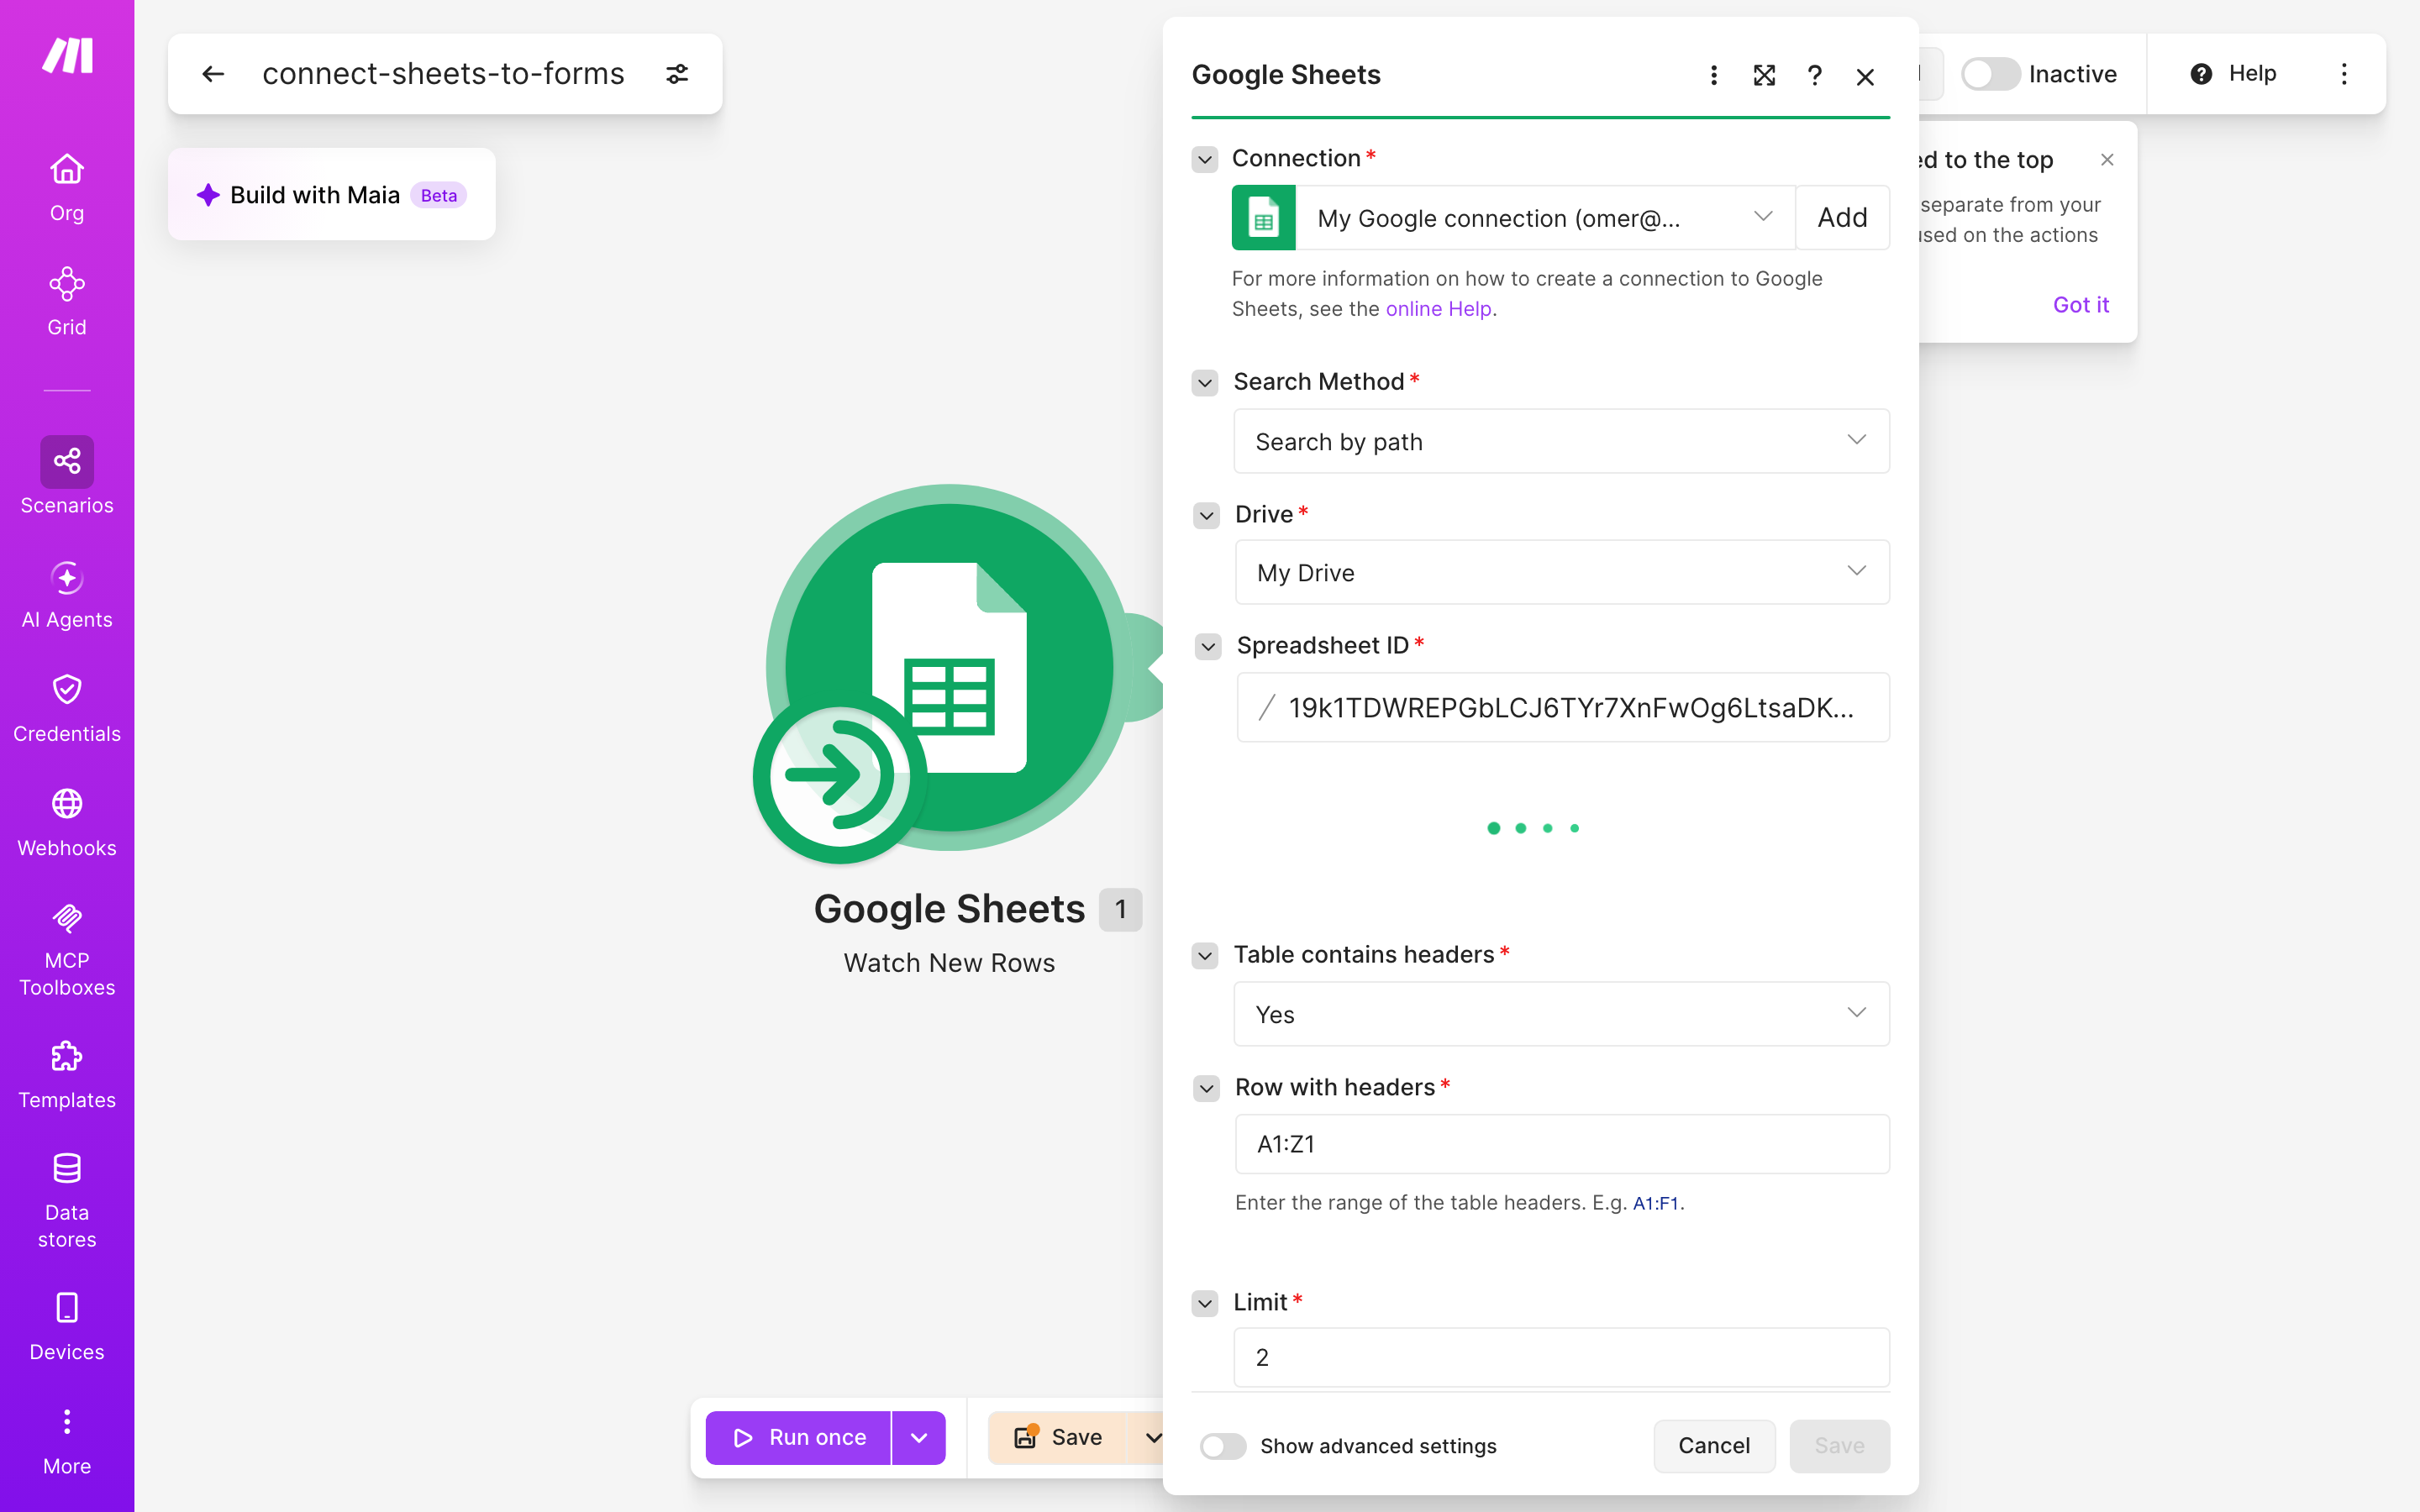
Task: Expand the Google Sheets panel to fullscreen
Action: (x=1764, y=76)
